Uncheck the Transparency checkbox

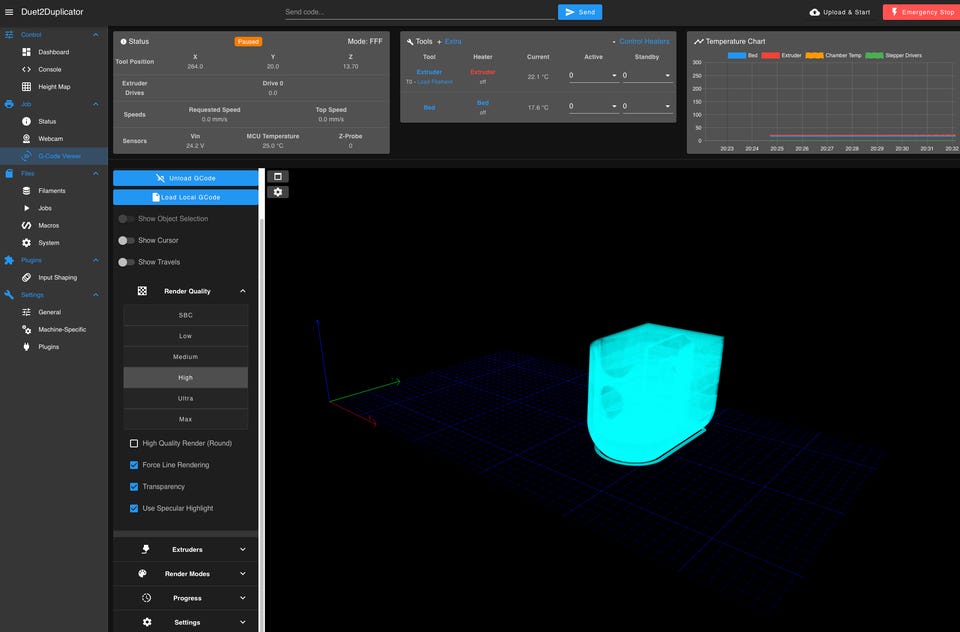(134, 487)
